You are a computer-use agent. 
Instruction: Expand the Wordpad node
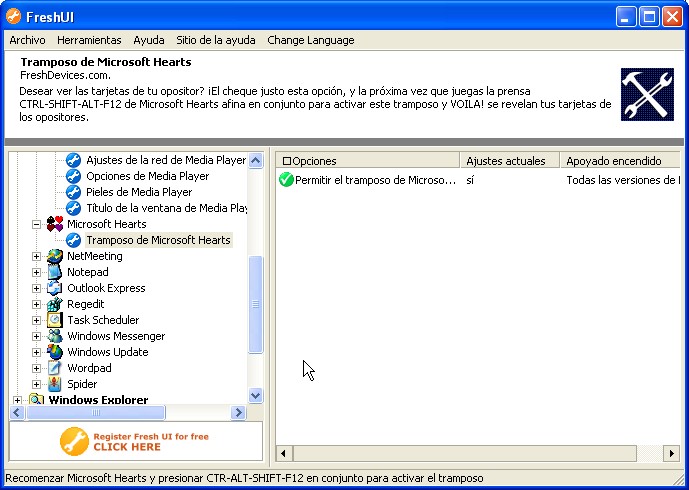(x=36, y=368)
